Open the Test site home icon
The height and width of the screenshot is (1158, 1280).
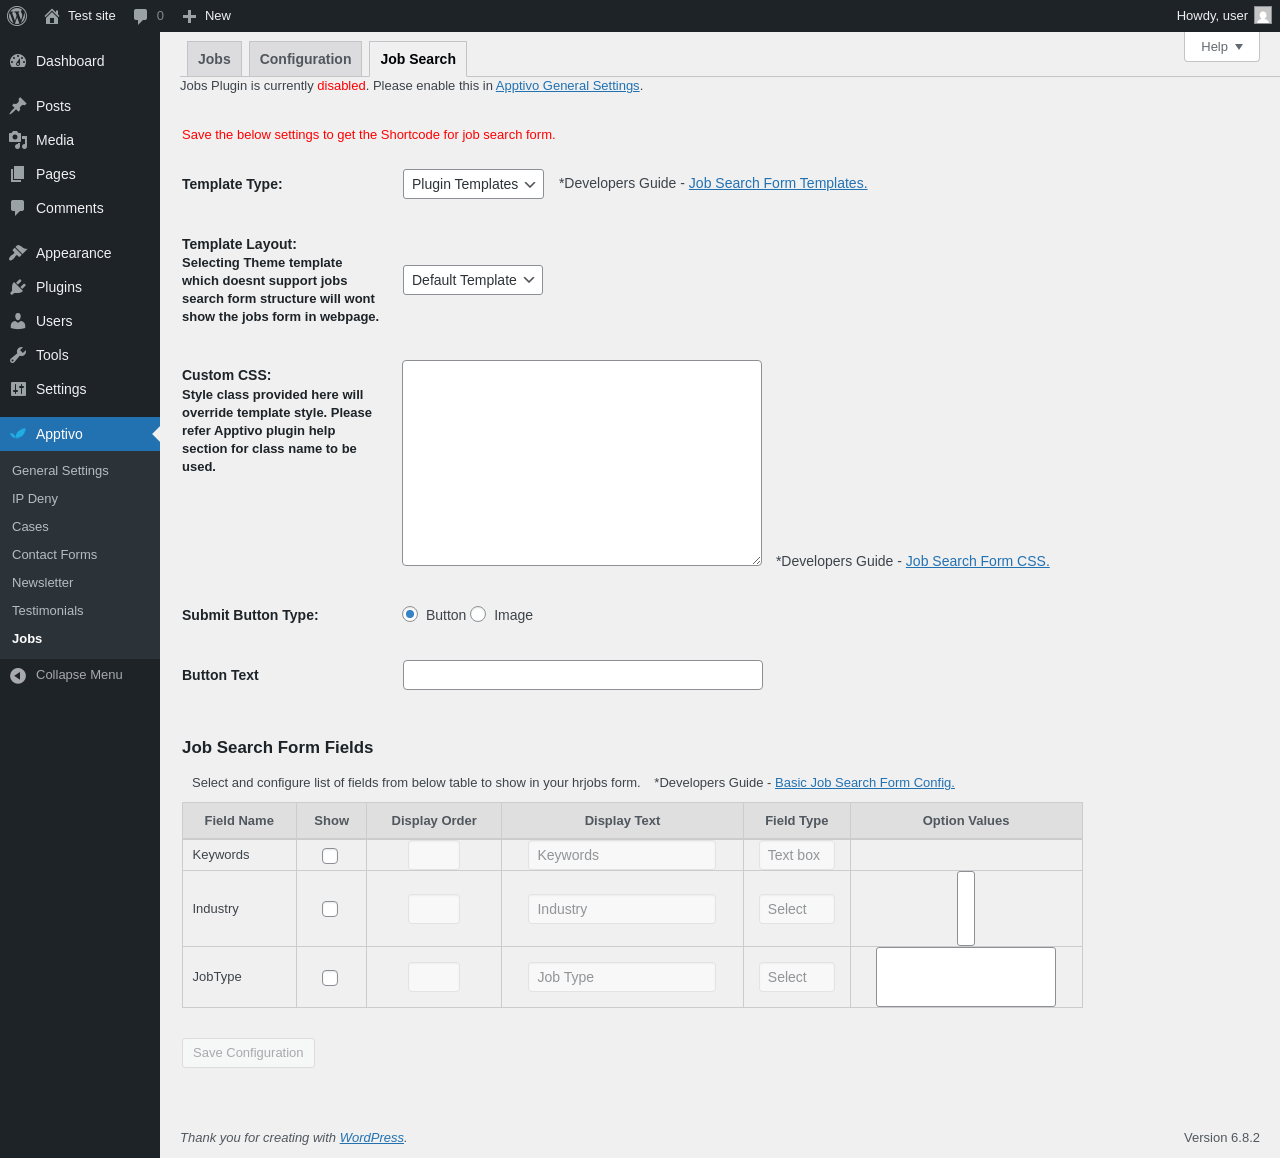(x=52, y=16)
